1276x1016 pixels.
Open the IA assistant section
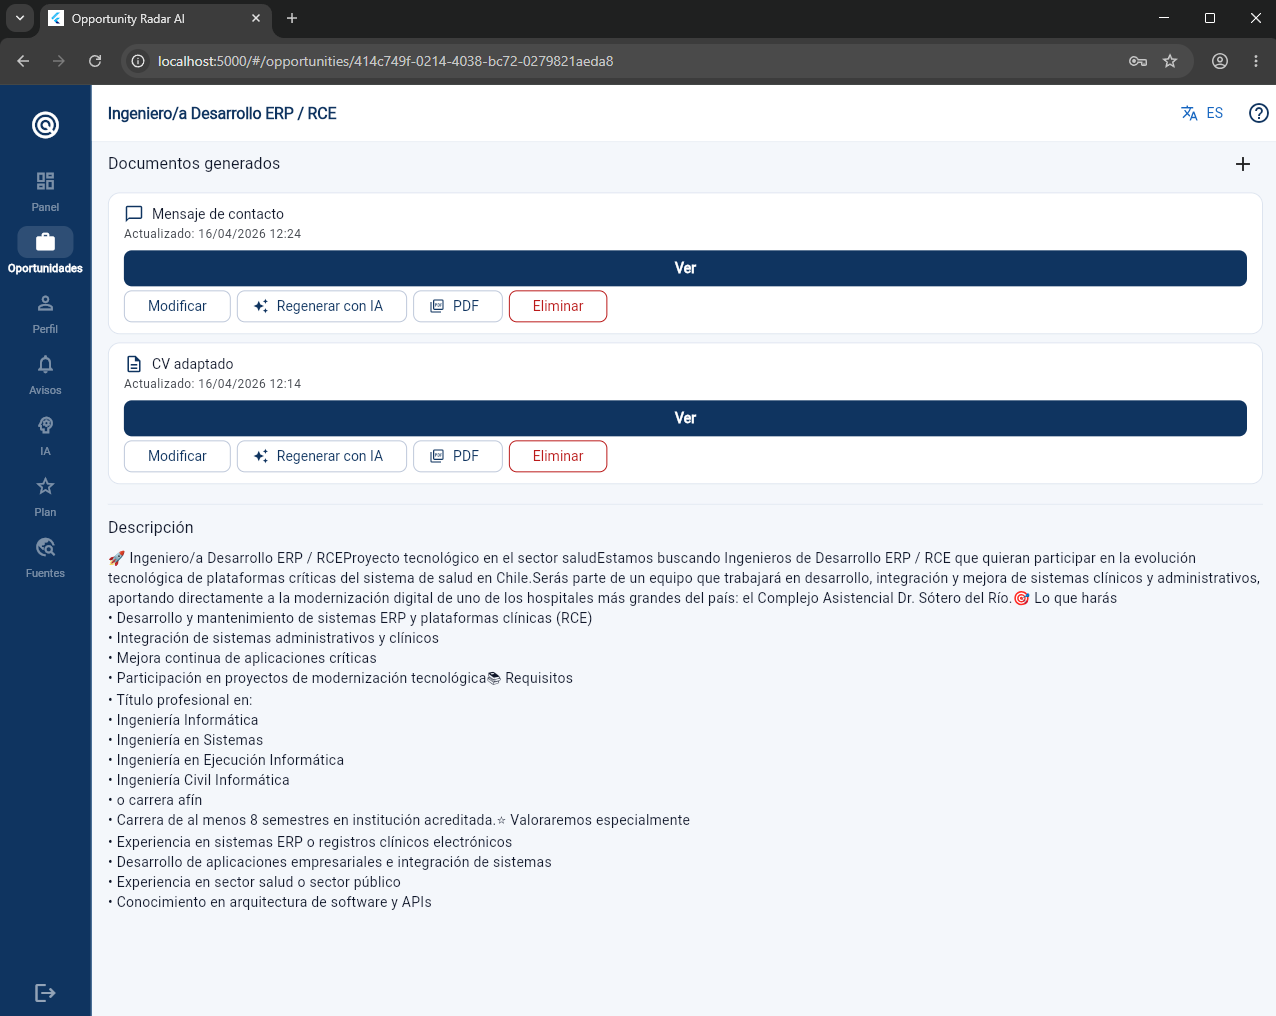(45, 435)
